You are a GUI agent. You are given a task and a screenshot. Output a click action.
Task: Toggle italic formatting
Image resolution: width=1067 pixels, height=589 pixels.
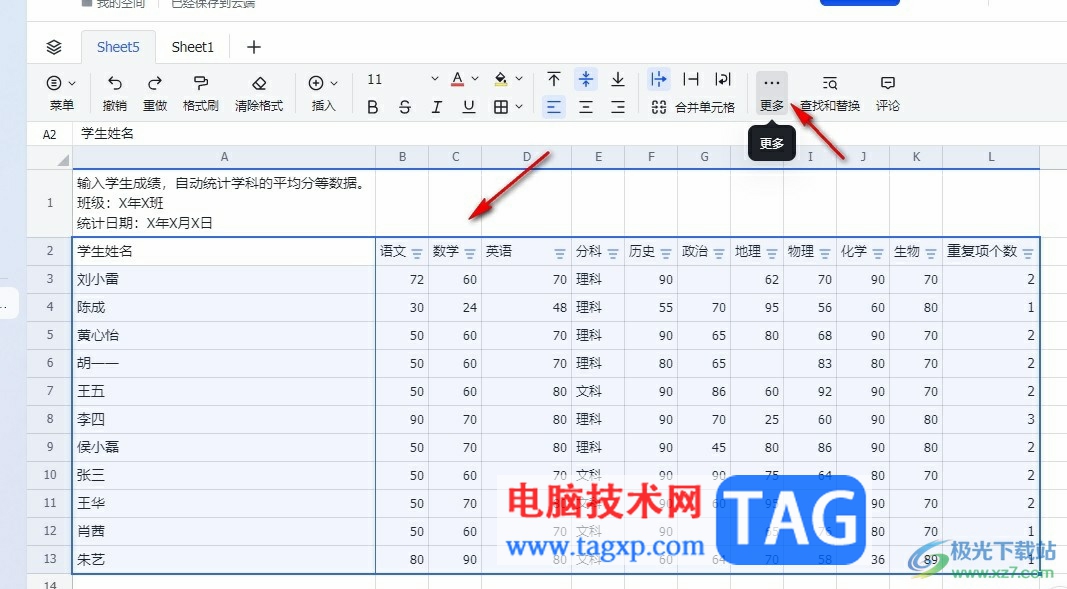pos(437,107)
